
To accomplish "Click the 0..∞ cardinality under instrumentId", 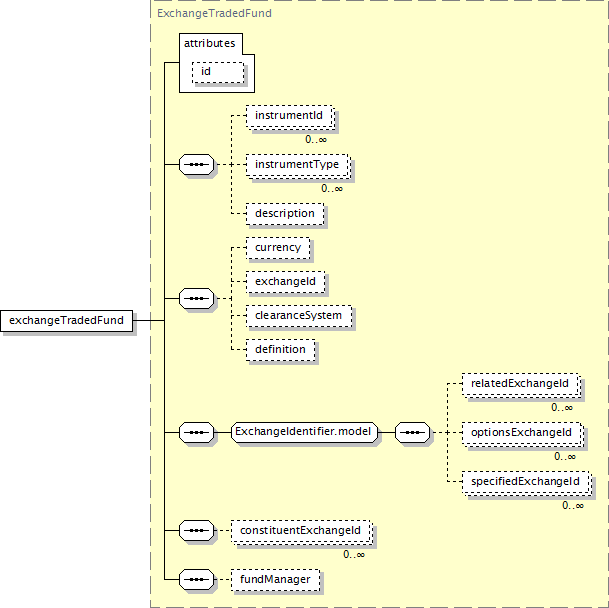I will [316, 139].
